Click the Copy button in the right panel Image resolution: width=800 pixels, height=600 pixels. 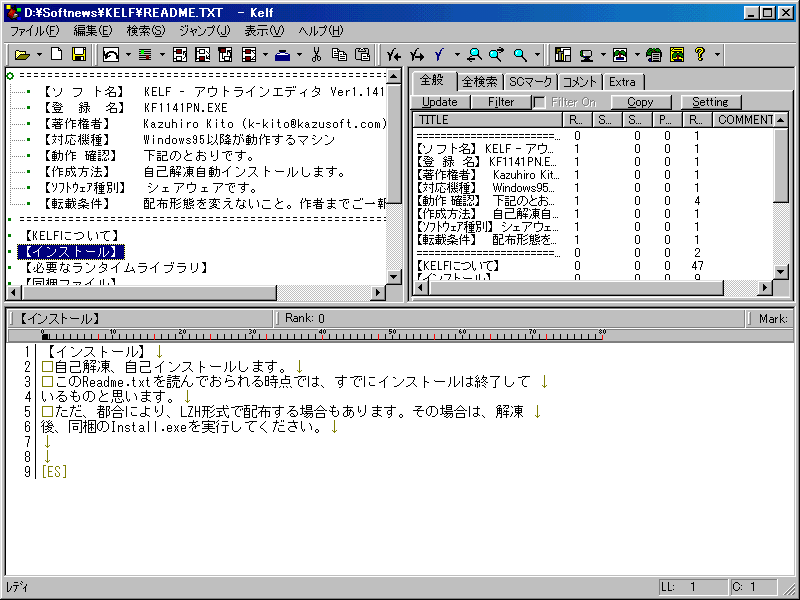point(640,102)
